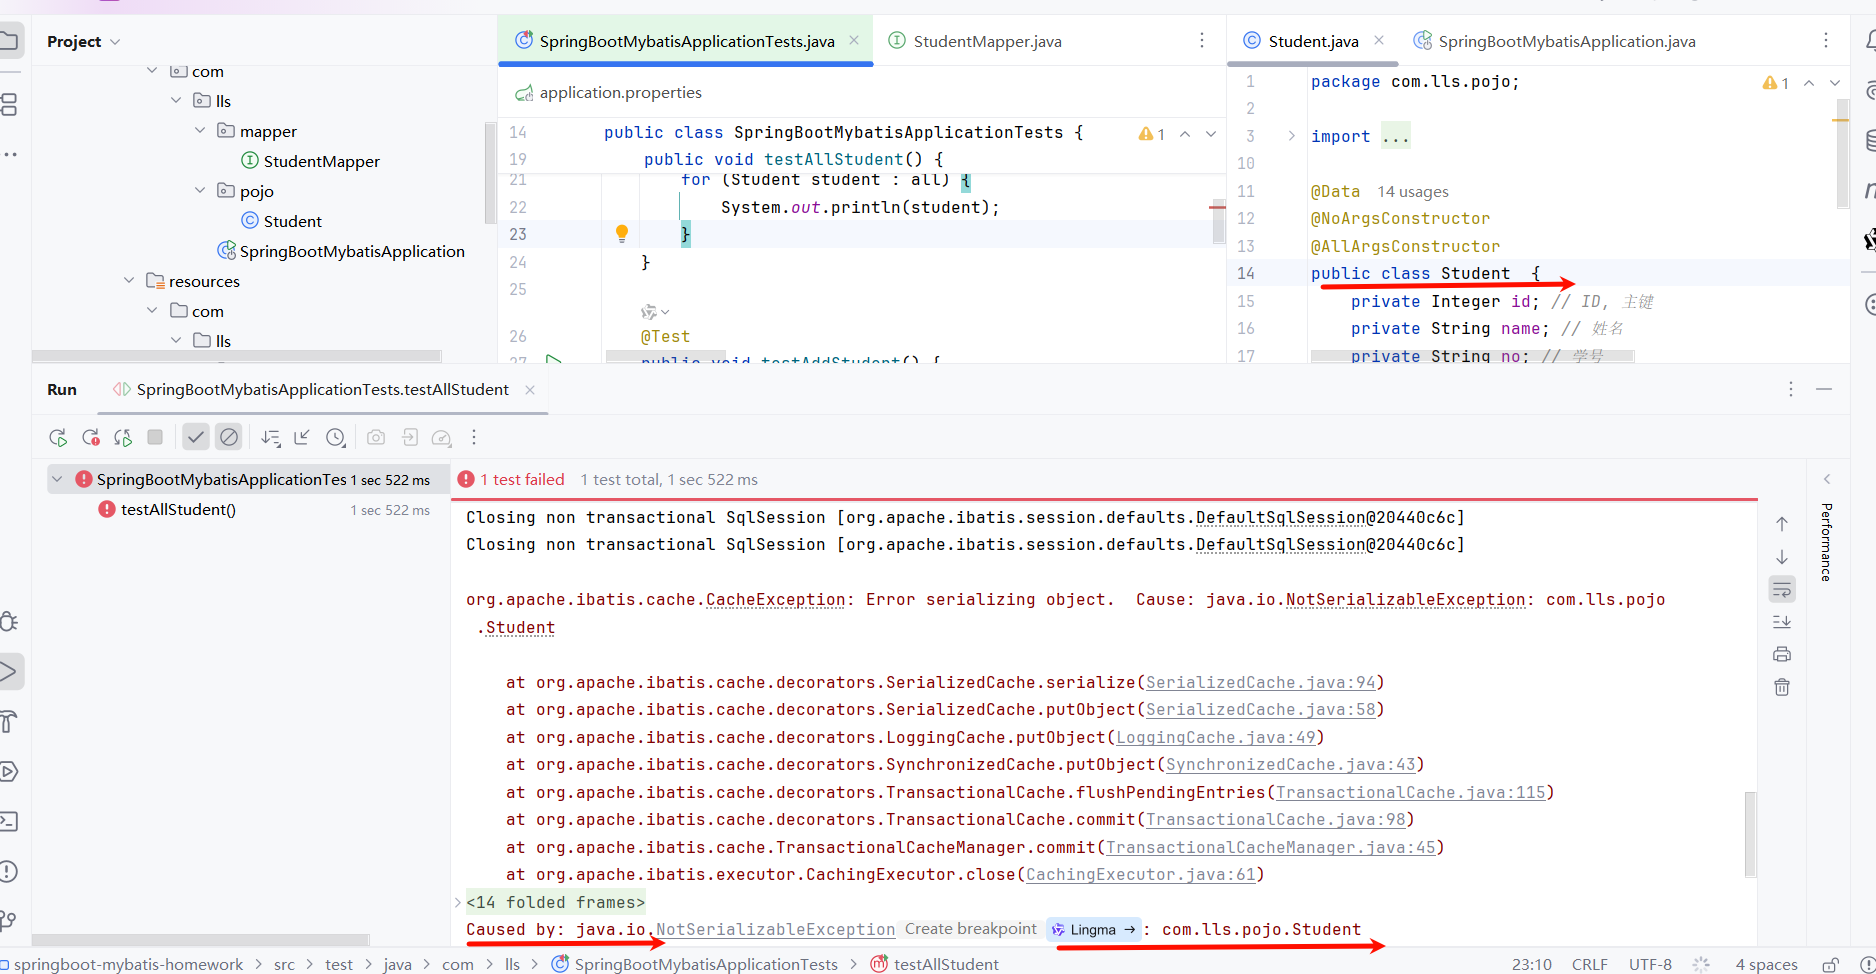Switch to SpringBootMybatisApplicationTests.java tab
This screenshot has height=974, width=1876.
[x=686, y=41]
